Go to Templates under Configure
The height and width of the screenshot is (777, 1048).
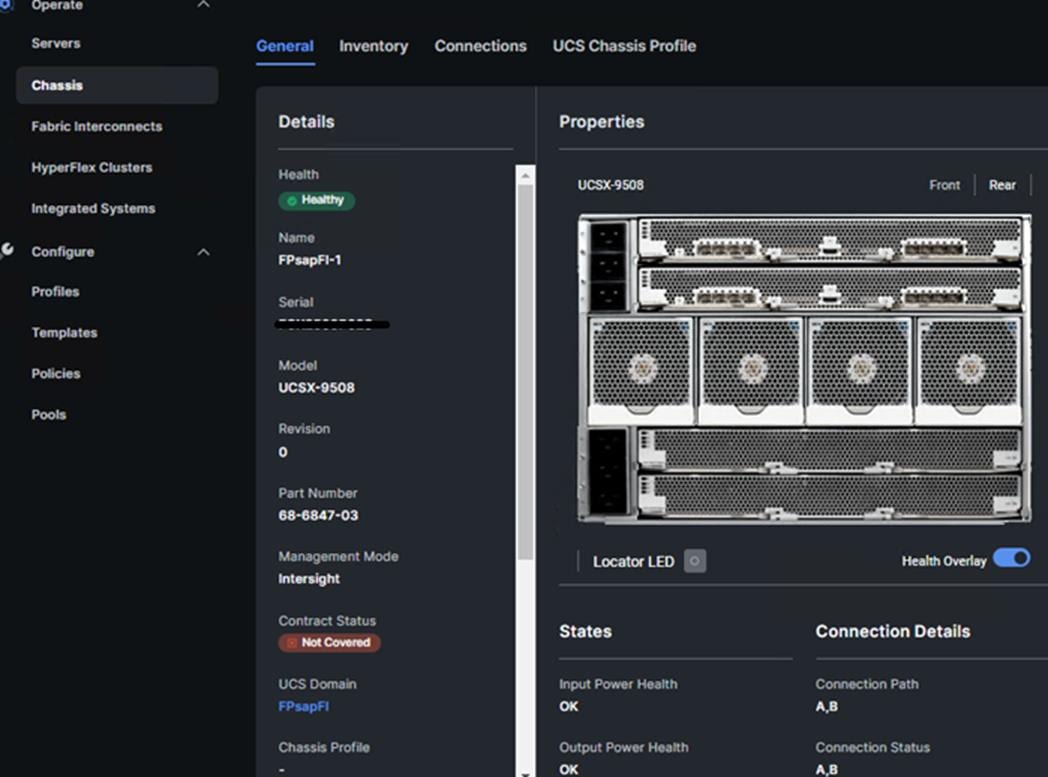pyautogui.click(x=64, y=333)
